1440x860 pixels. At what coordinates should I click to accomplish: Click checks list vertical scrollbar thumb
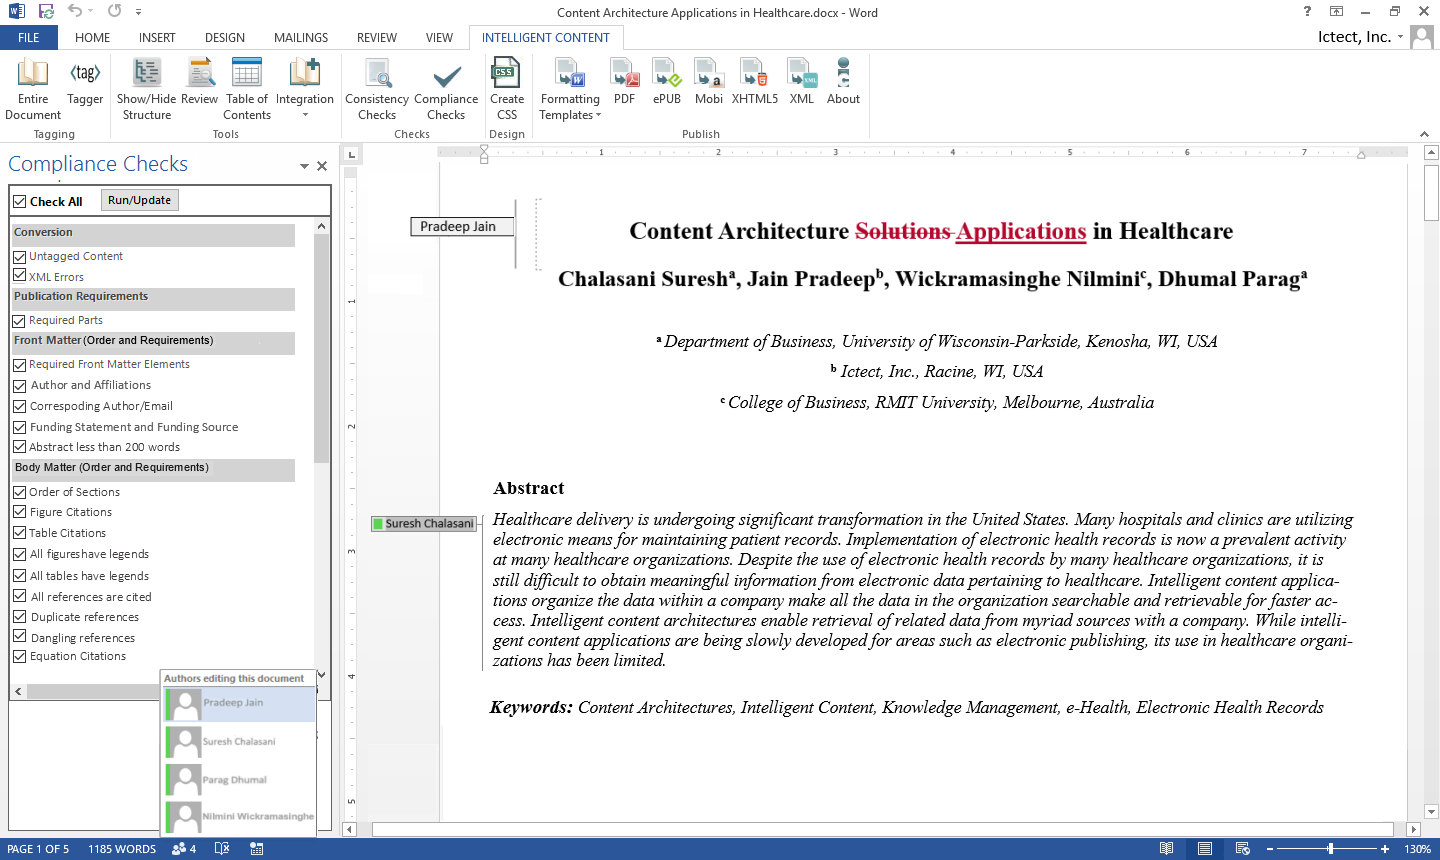pyautogui.click(x=321, y=348)
